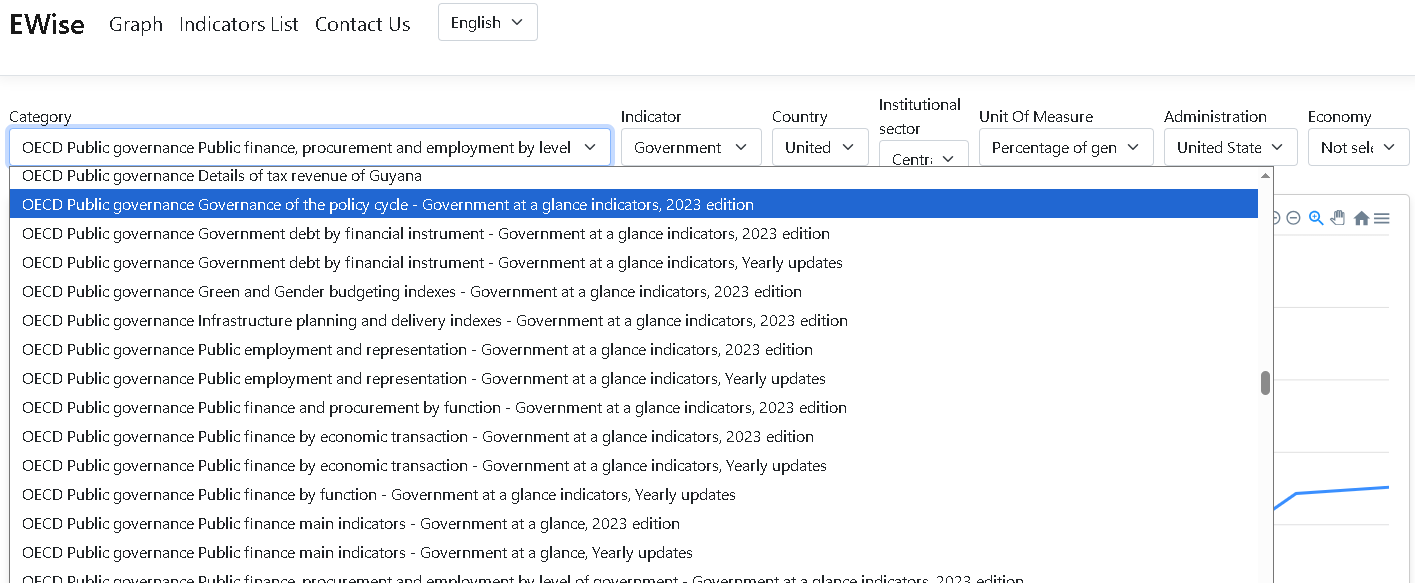Select Infrastructure planning and delivery indexes option
1415x583 pixels.
(x=634, y=320)
